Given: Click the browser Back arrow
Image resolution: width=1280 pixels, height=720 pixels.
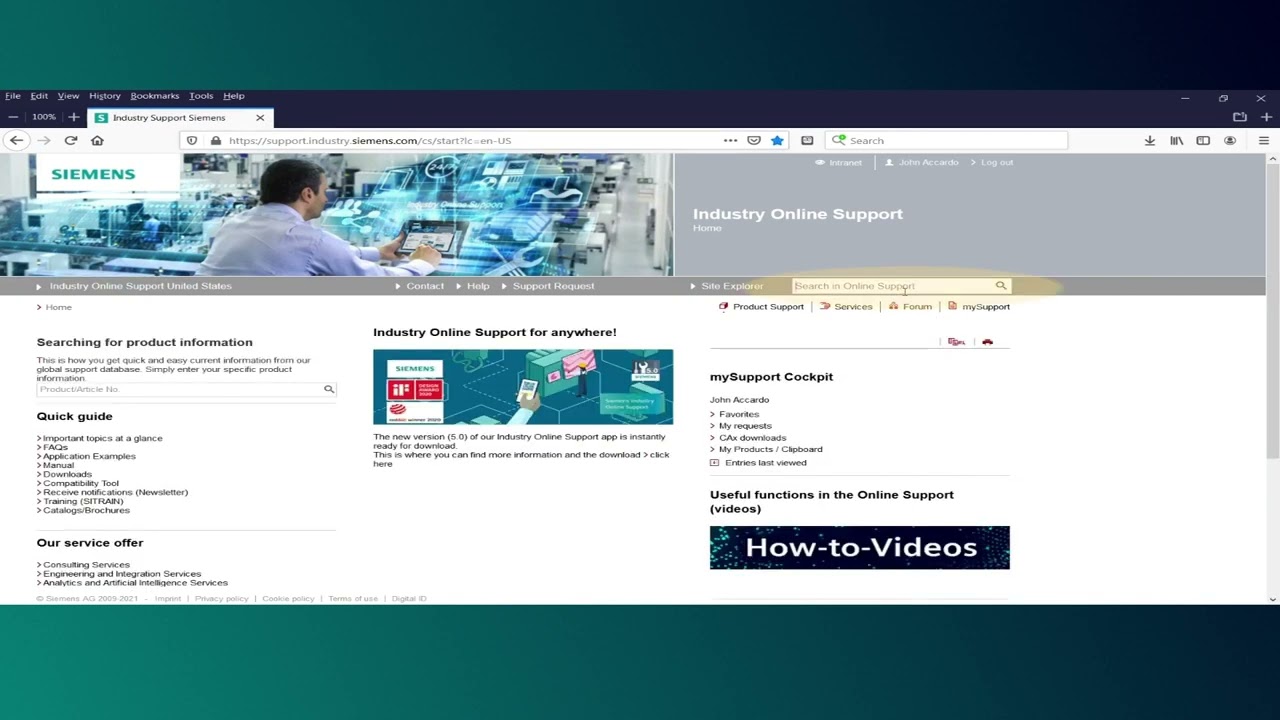Looking at the screenshot, I should [17, 141].
